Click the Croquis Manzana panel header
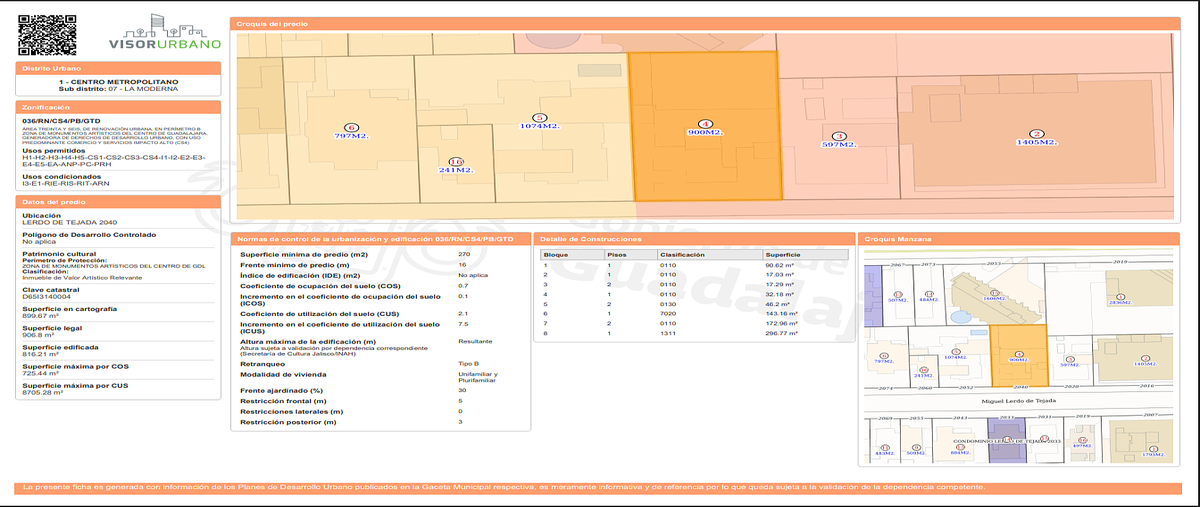 [1018, 240]
